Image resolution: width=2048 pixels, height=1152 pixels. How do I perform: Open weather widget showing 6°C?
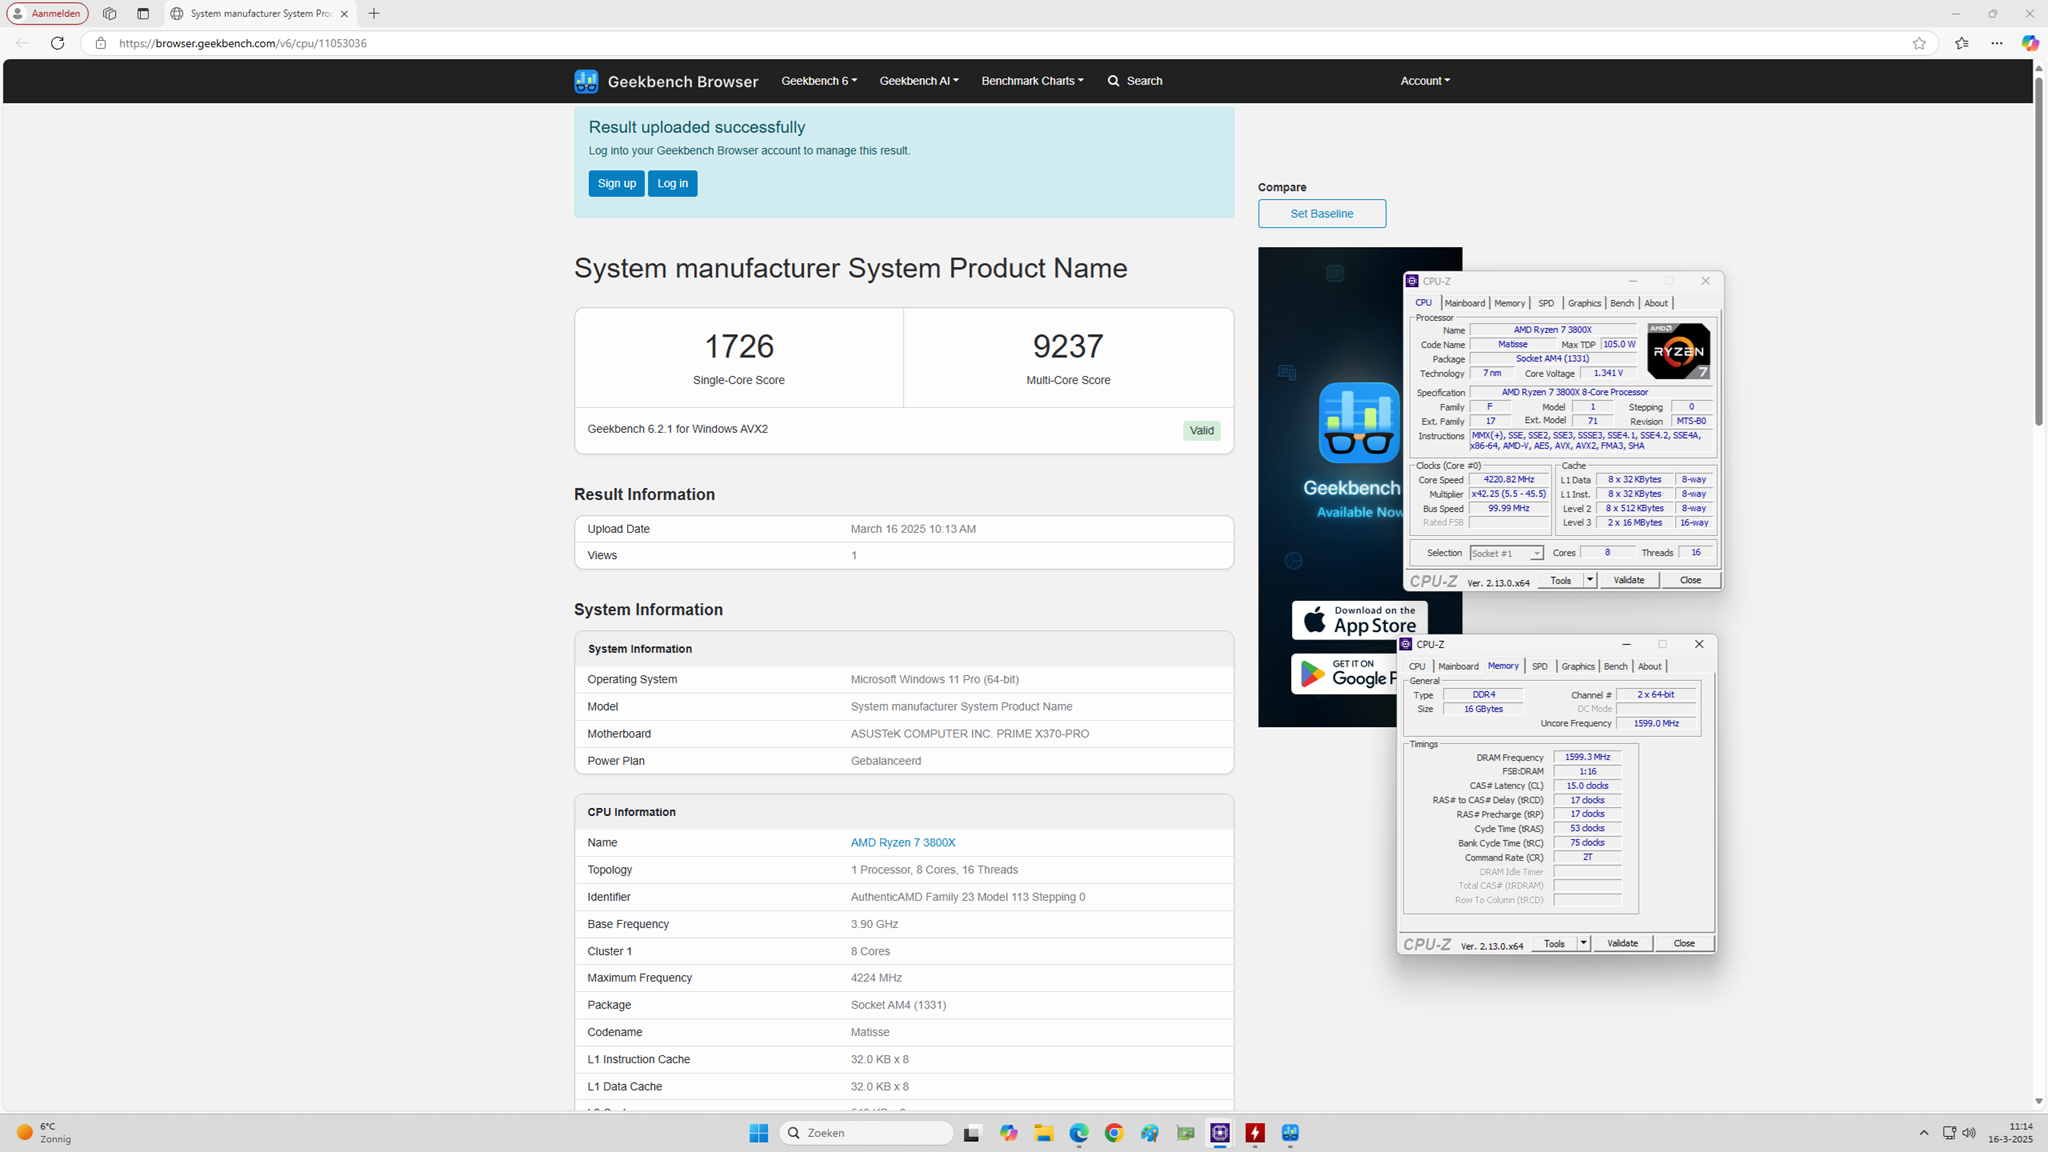click(45, 1133)
